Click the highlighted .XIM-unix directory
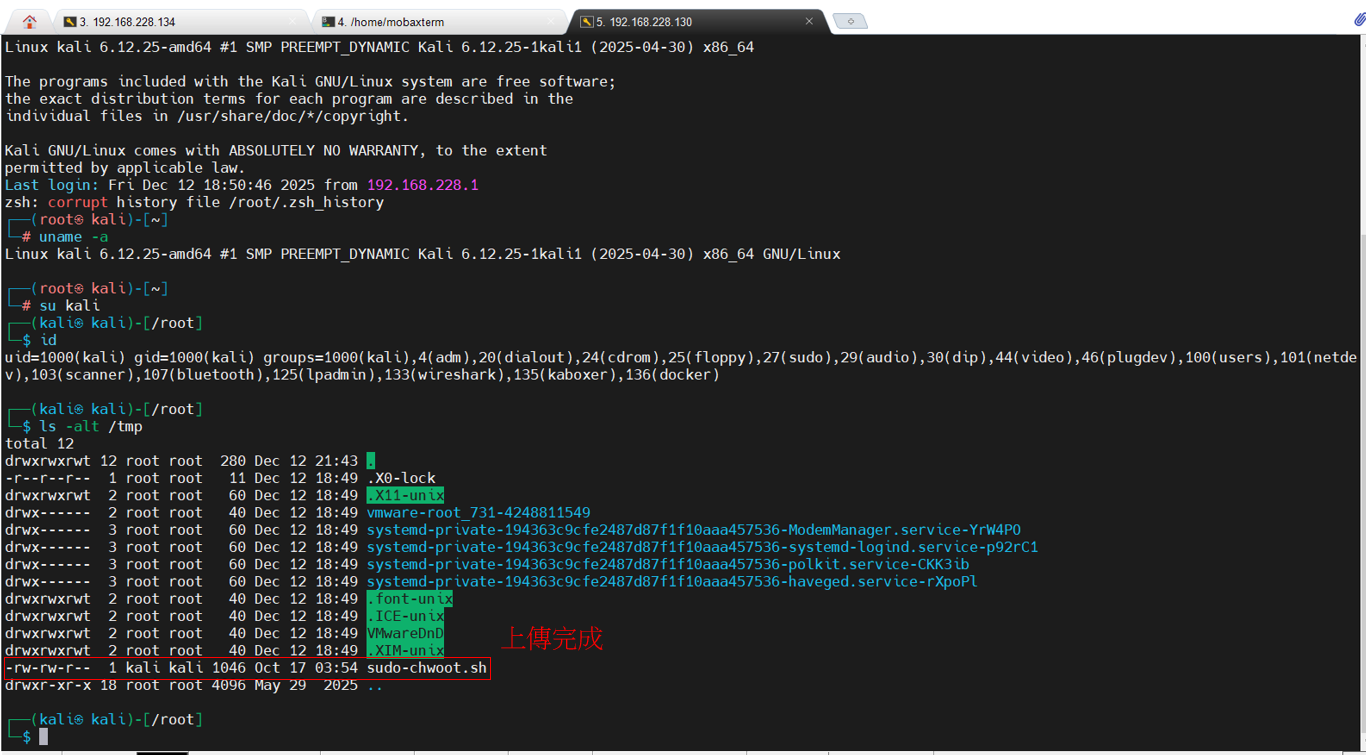This screenshot has height=755, width=1366. point(405,651)
